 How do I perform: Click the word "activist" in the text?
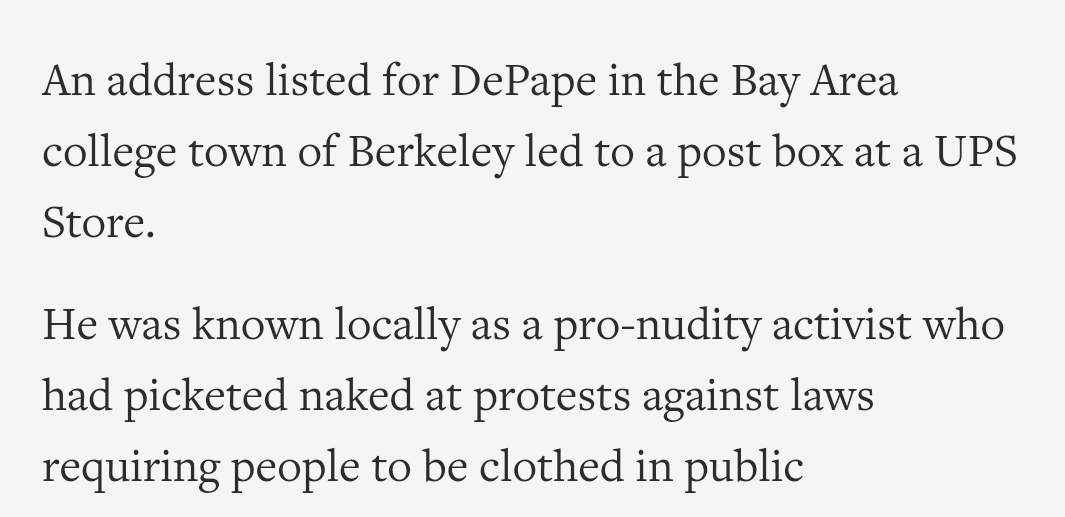click(841, 324)
